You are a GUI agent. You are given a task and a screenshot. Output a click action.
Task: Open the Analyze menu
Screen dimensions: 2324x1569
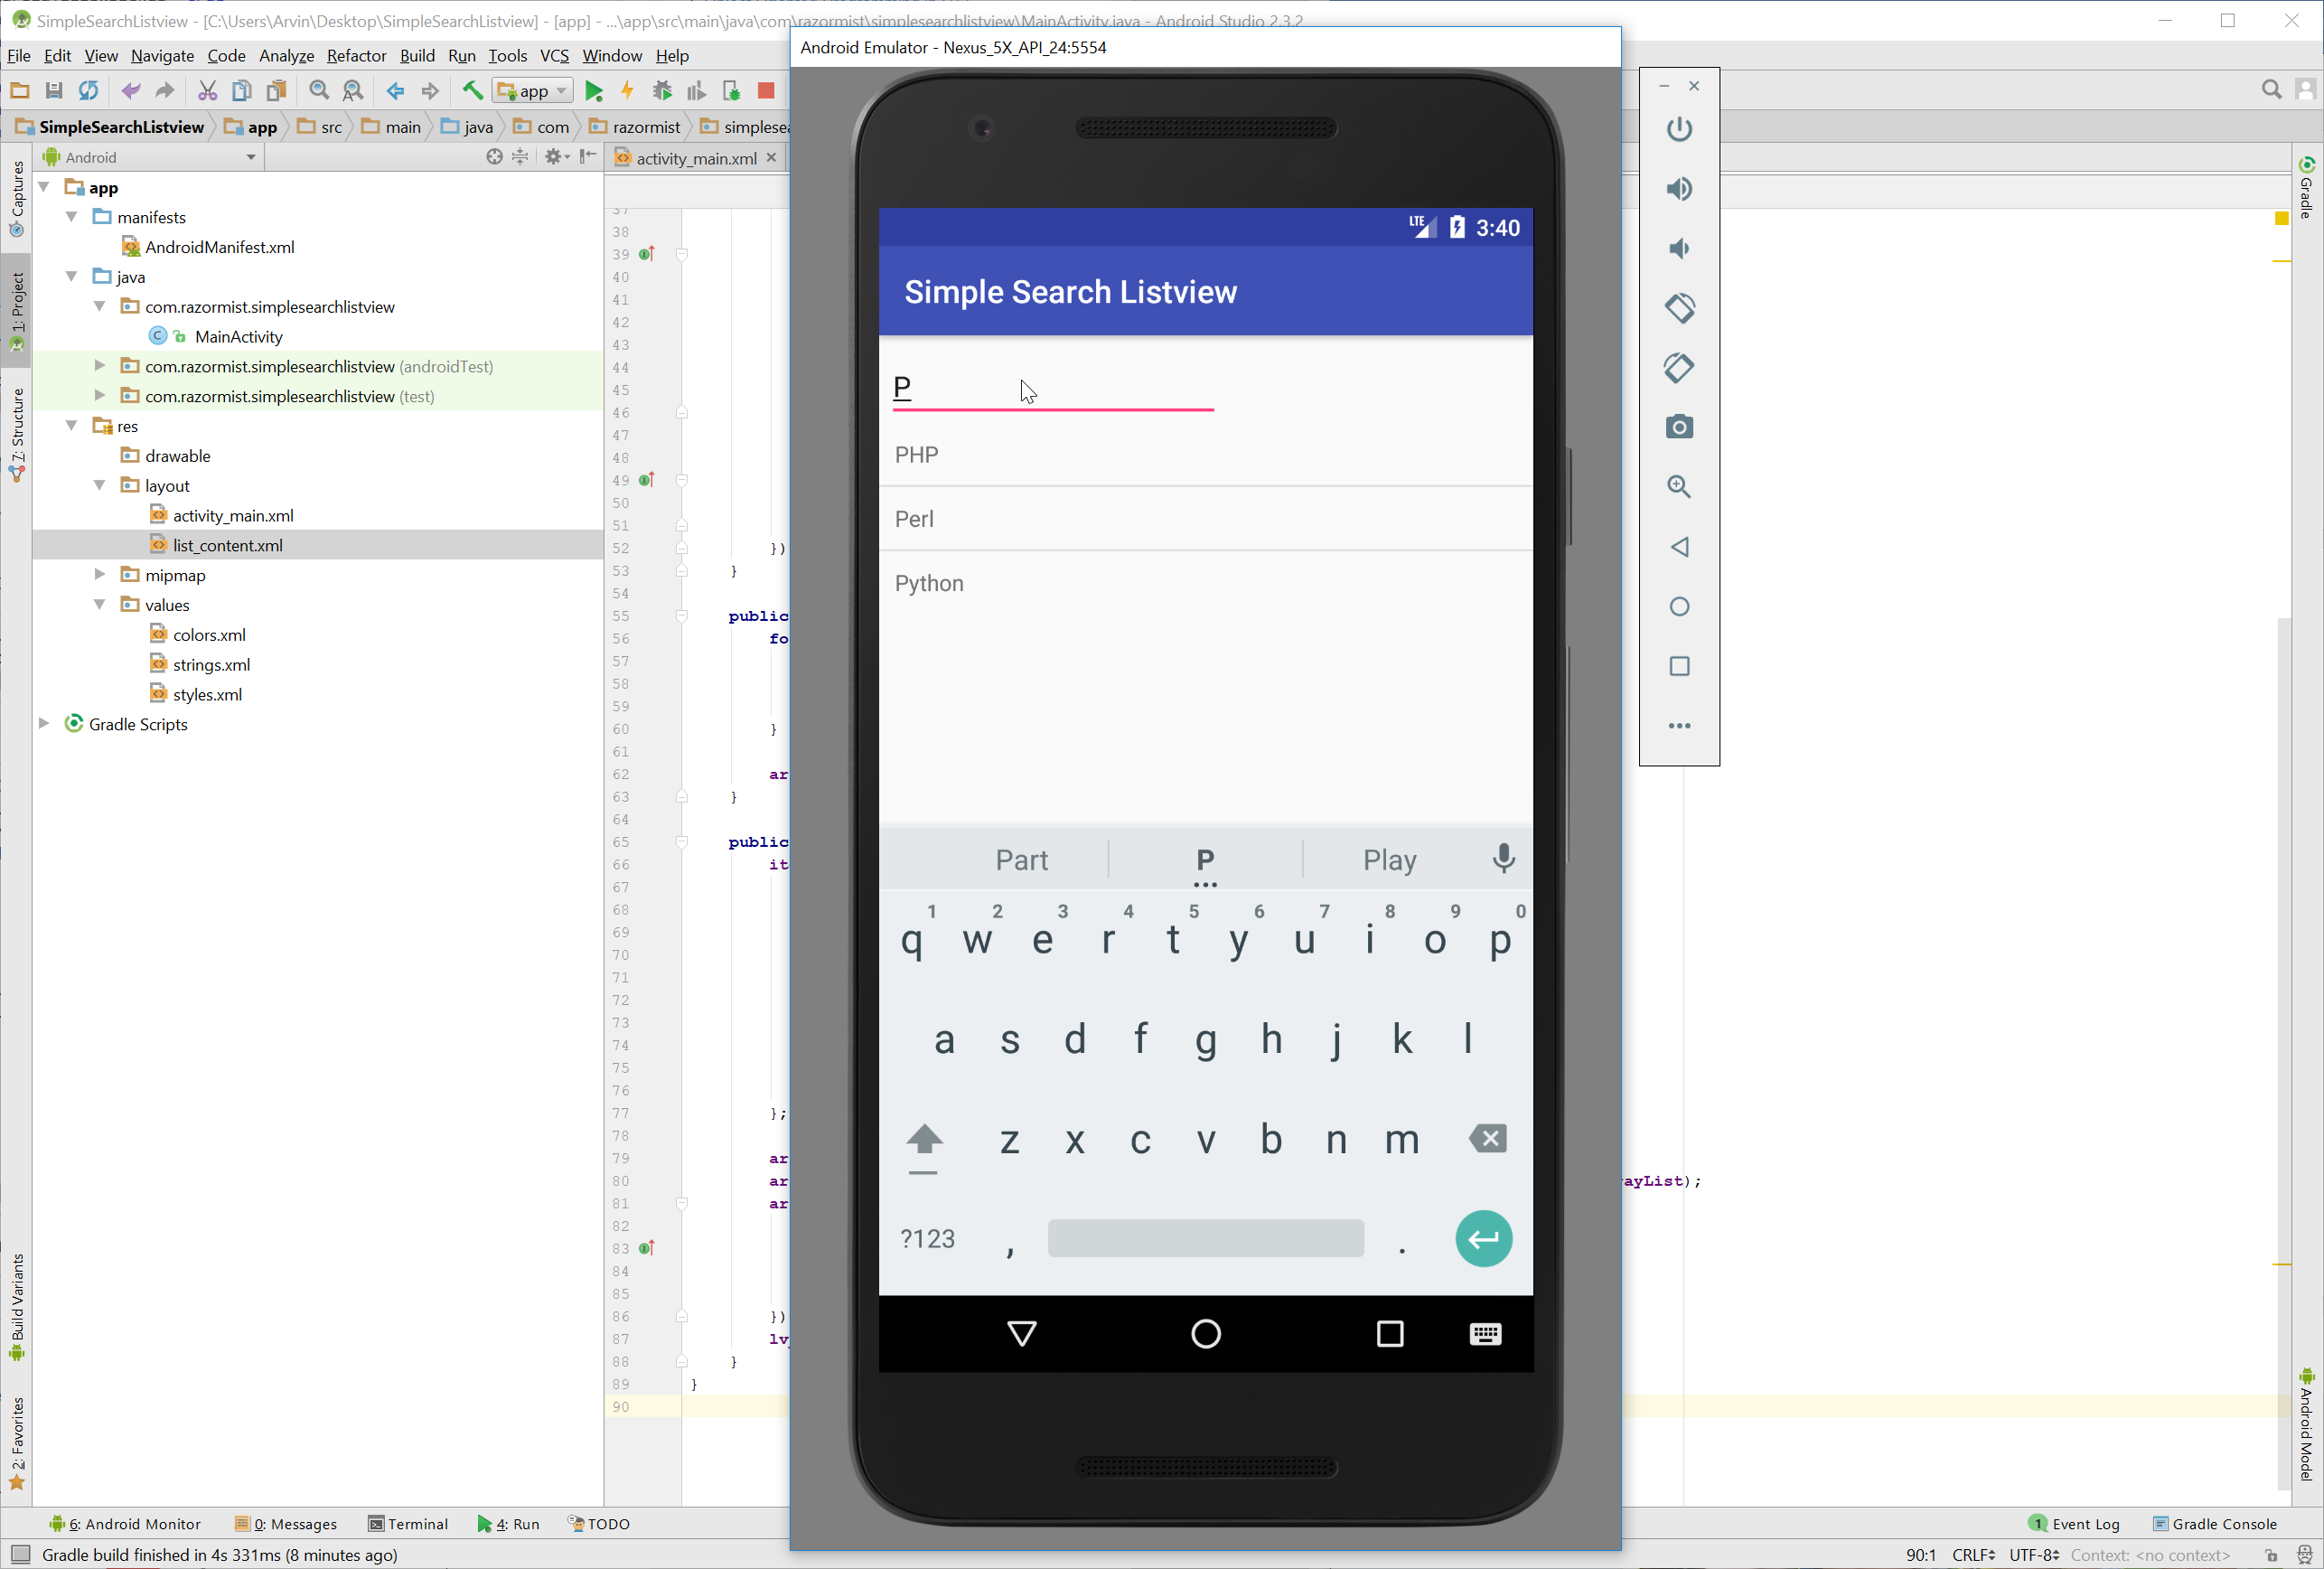tap(286, 56)
